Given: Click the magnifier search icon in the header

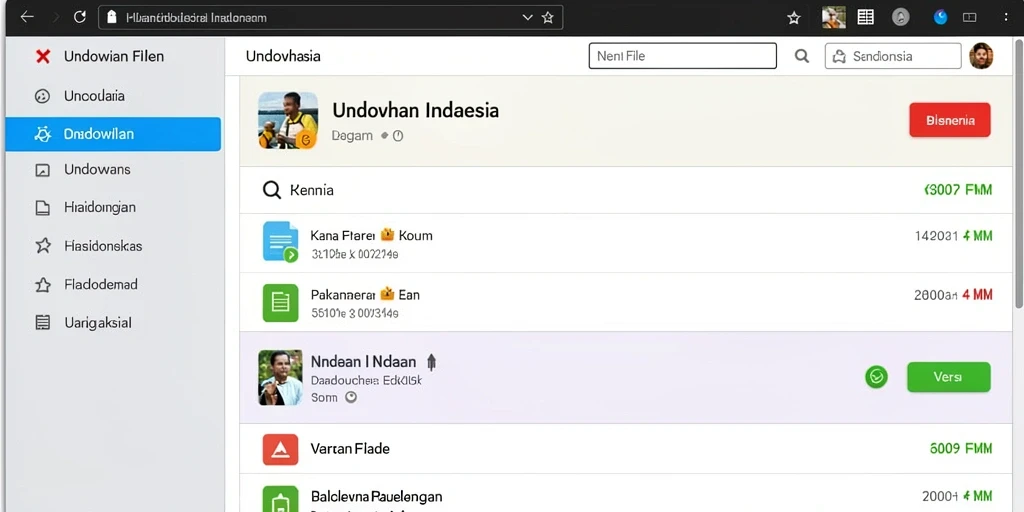Looking at the screenshot, I should coord(802,56).
